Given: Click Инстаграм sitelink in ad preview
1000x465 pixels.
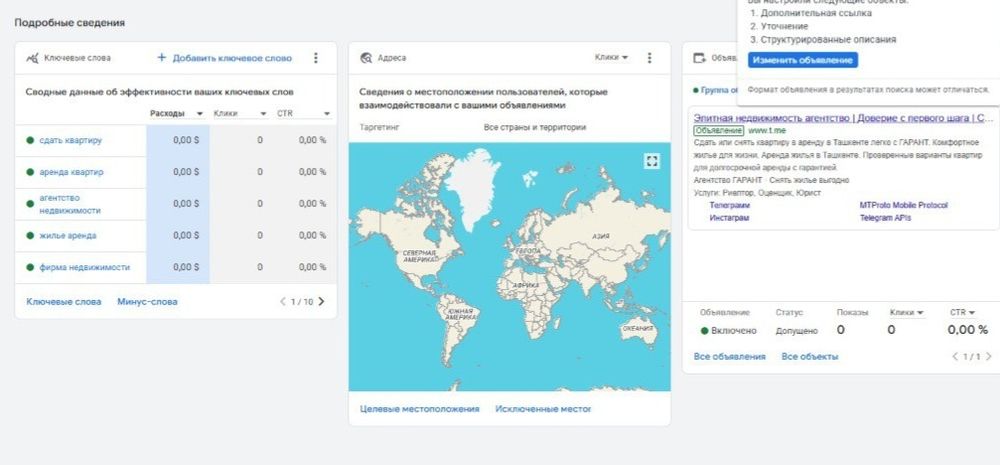Looking at the screenshot, I should pyautogui.click(x=729, y=218).
